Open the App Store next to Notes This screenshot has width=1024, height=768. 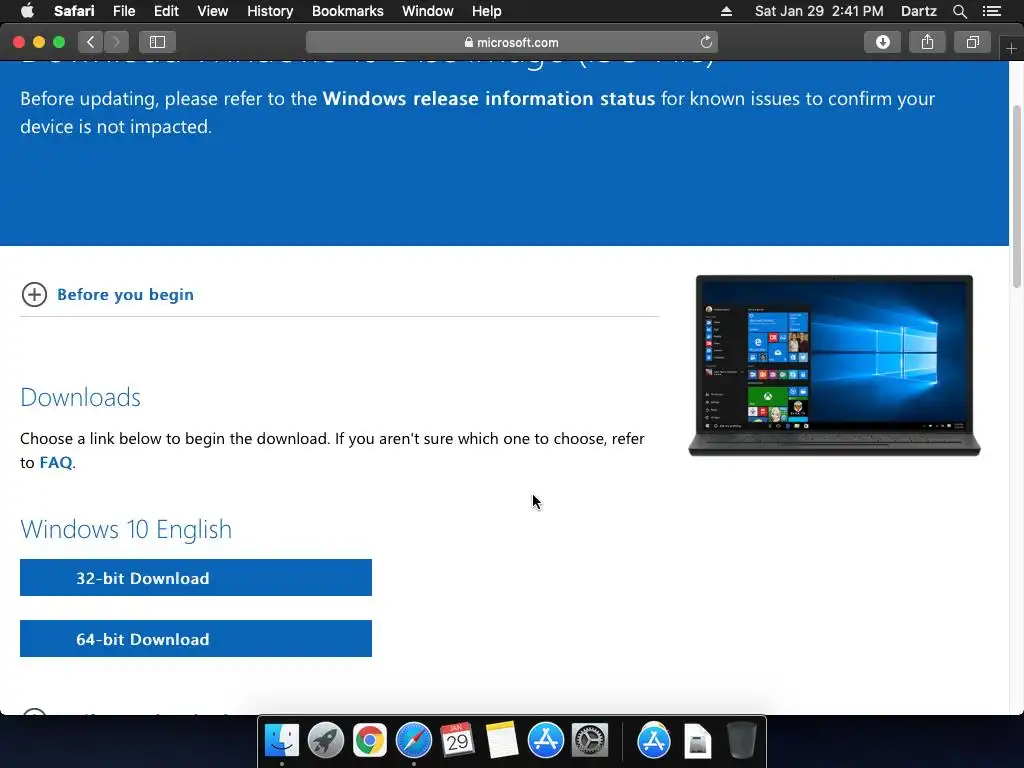point(546,741)
